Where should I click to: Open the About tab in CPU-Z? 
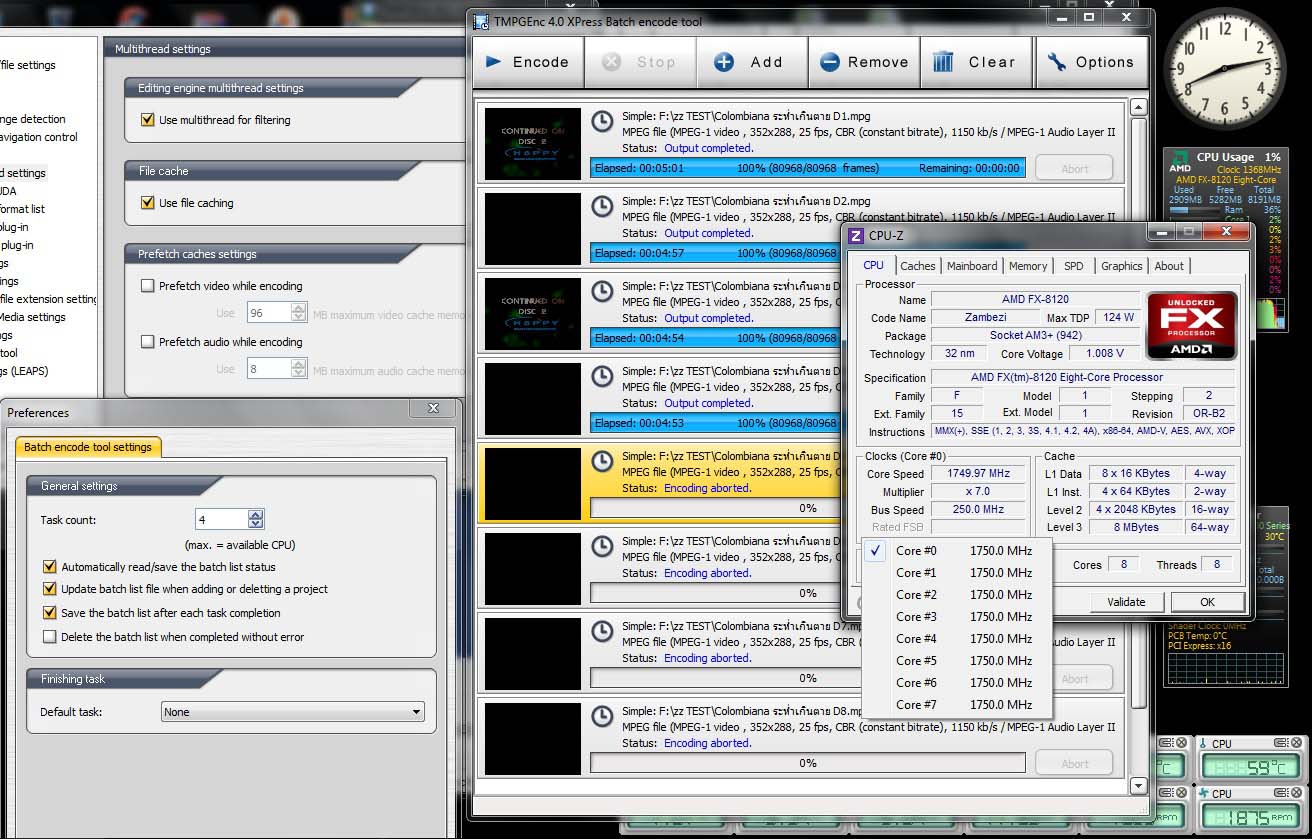1169,266
